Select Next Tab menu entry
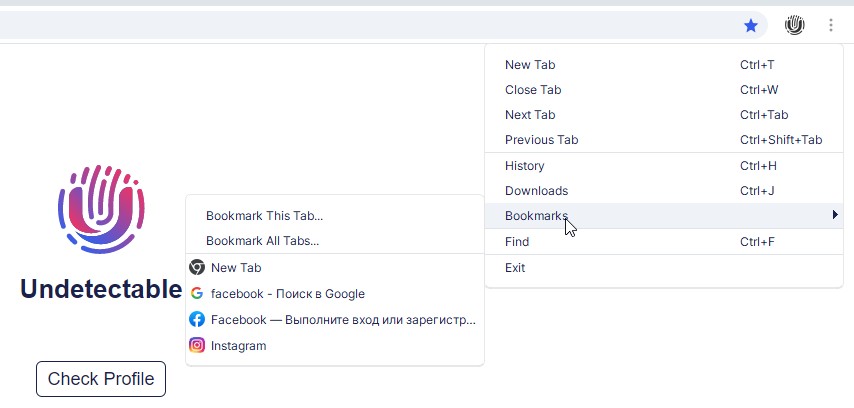Image resolution: width=854 pixels, height=408 pixels. (x=530, y=115)
